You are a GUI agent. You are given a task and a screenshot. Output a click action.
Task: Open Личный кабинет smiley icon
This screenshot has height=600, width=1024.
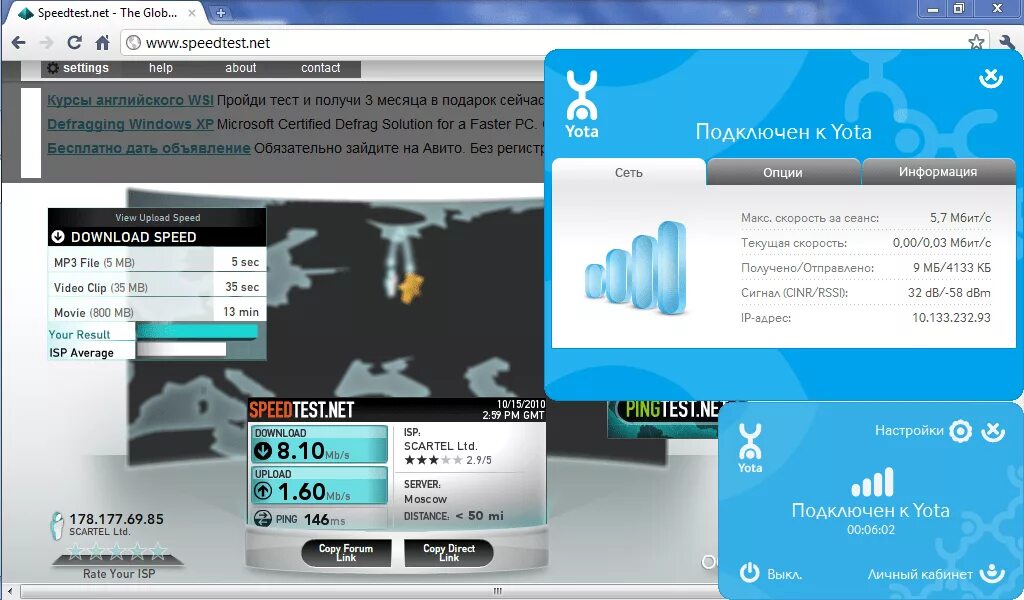pyautogui.click(x=992, y=573)
